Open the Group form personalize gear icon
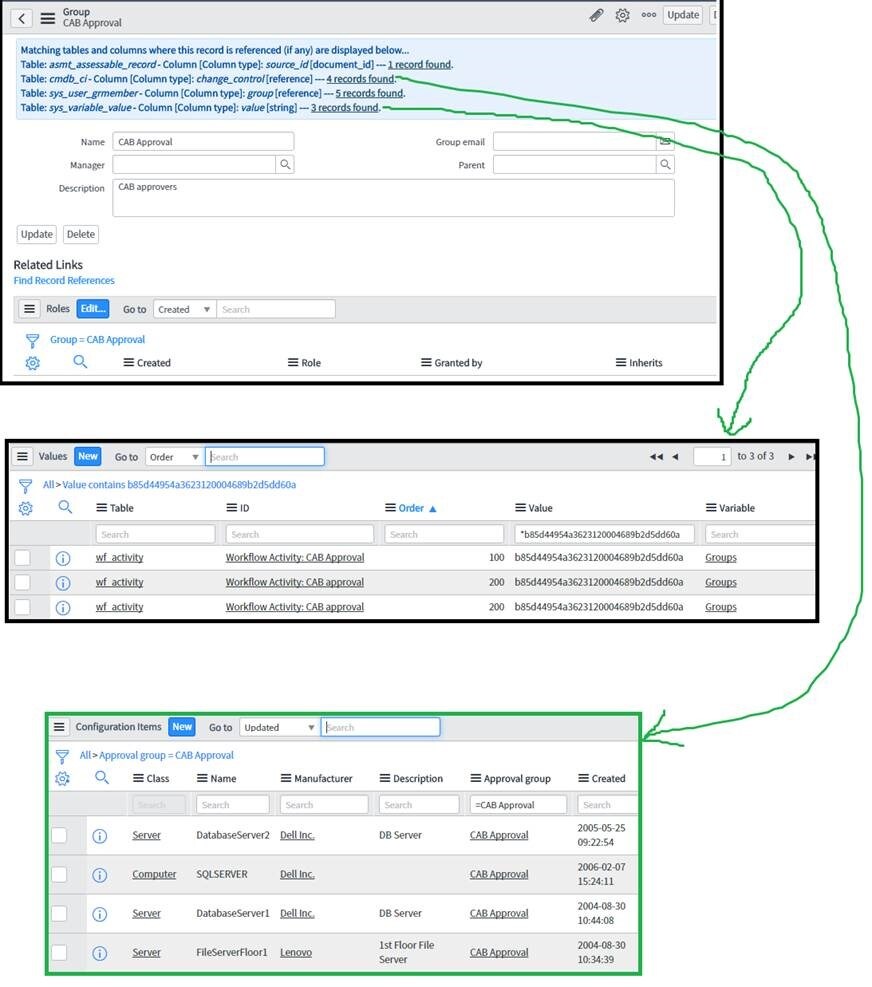The image size is (872, 987). pos(622,15)
